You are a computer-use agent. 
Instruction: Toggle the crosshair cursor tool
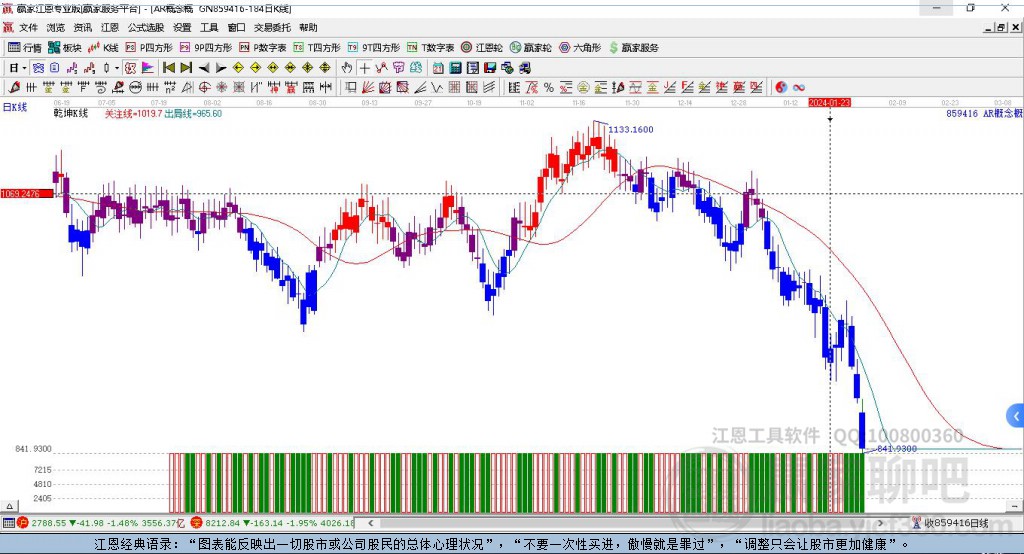tap(365, 68)
